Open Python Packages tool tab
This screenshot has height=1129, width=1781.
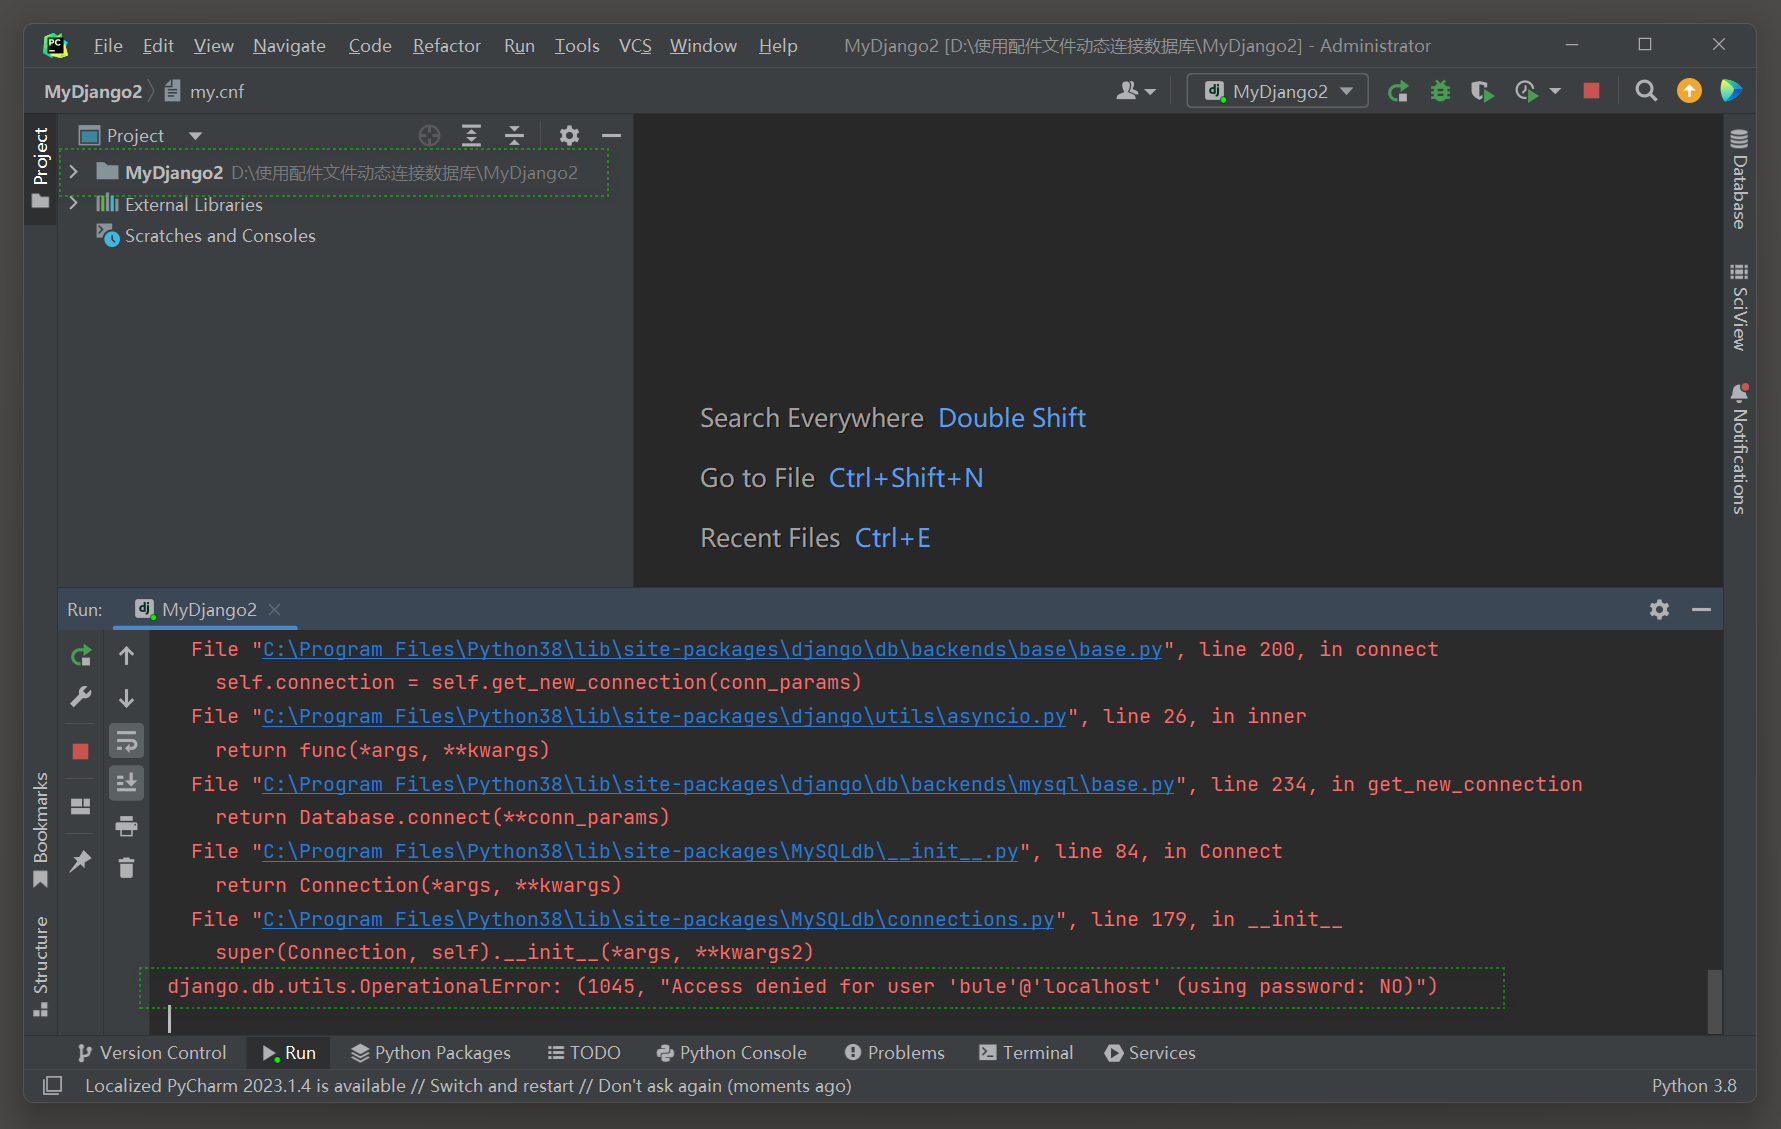pos(431,1052)
